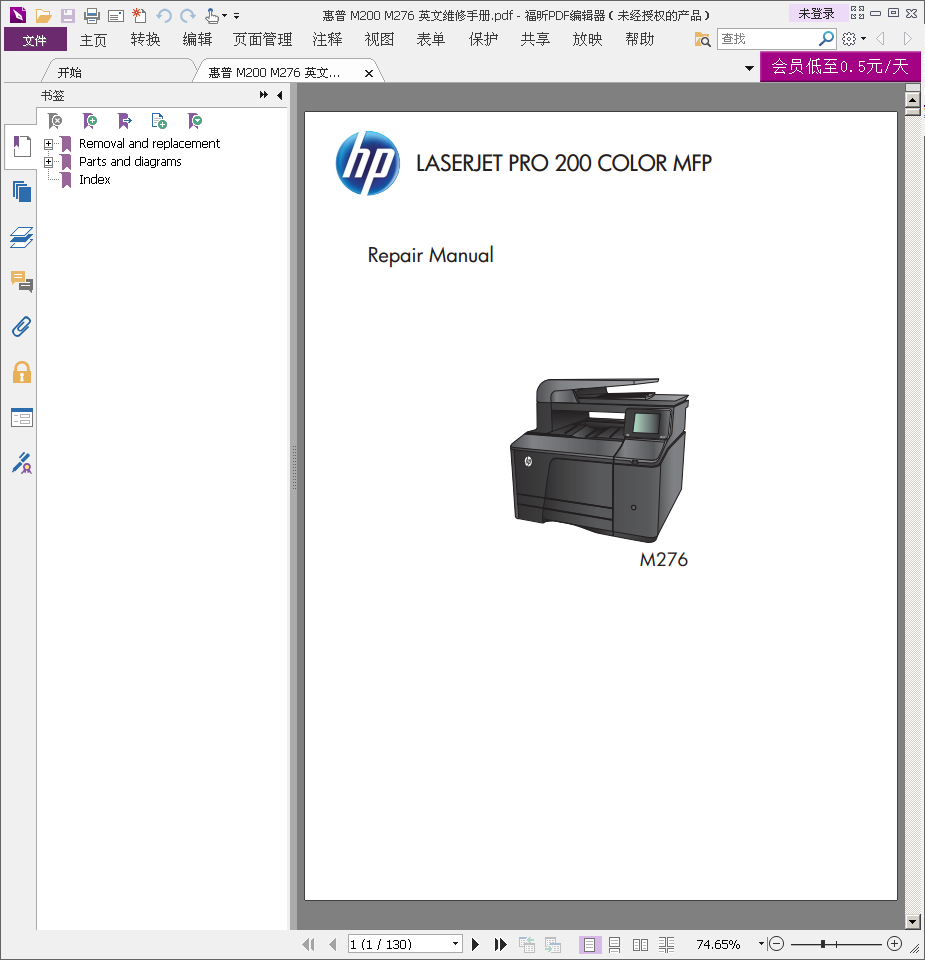Go to the previous page

(332, 945)
